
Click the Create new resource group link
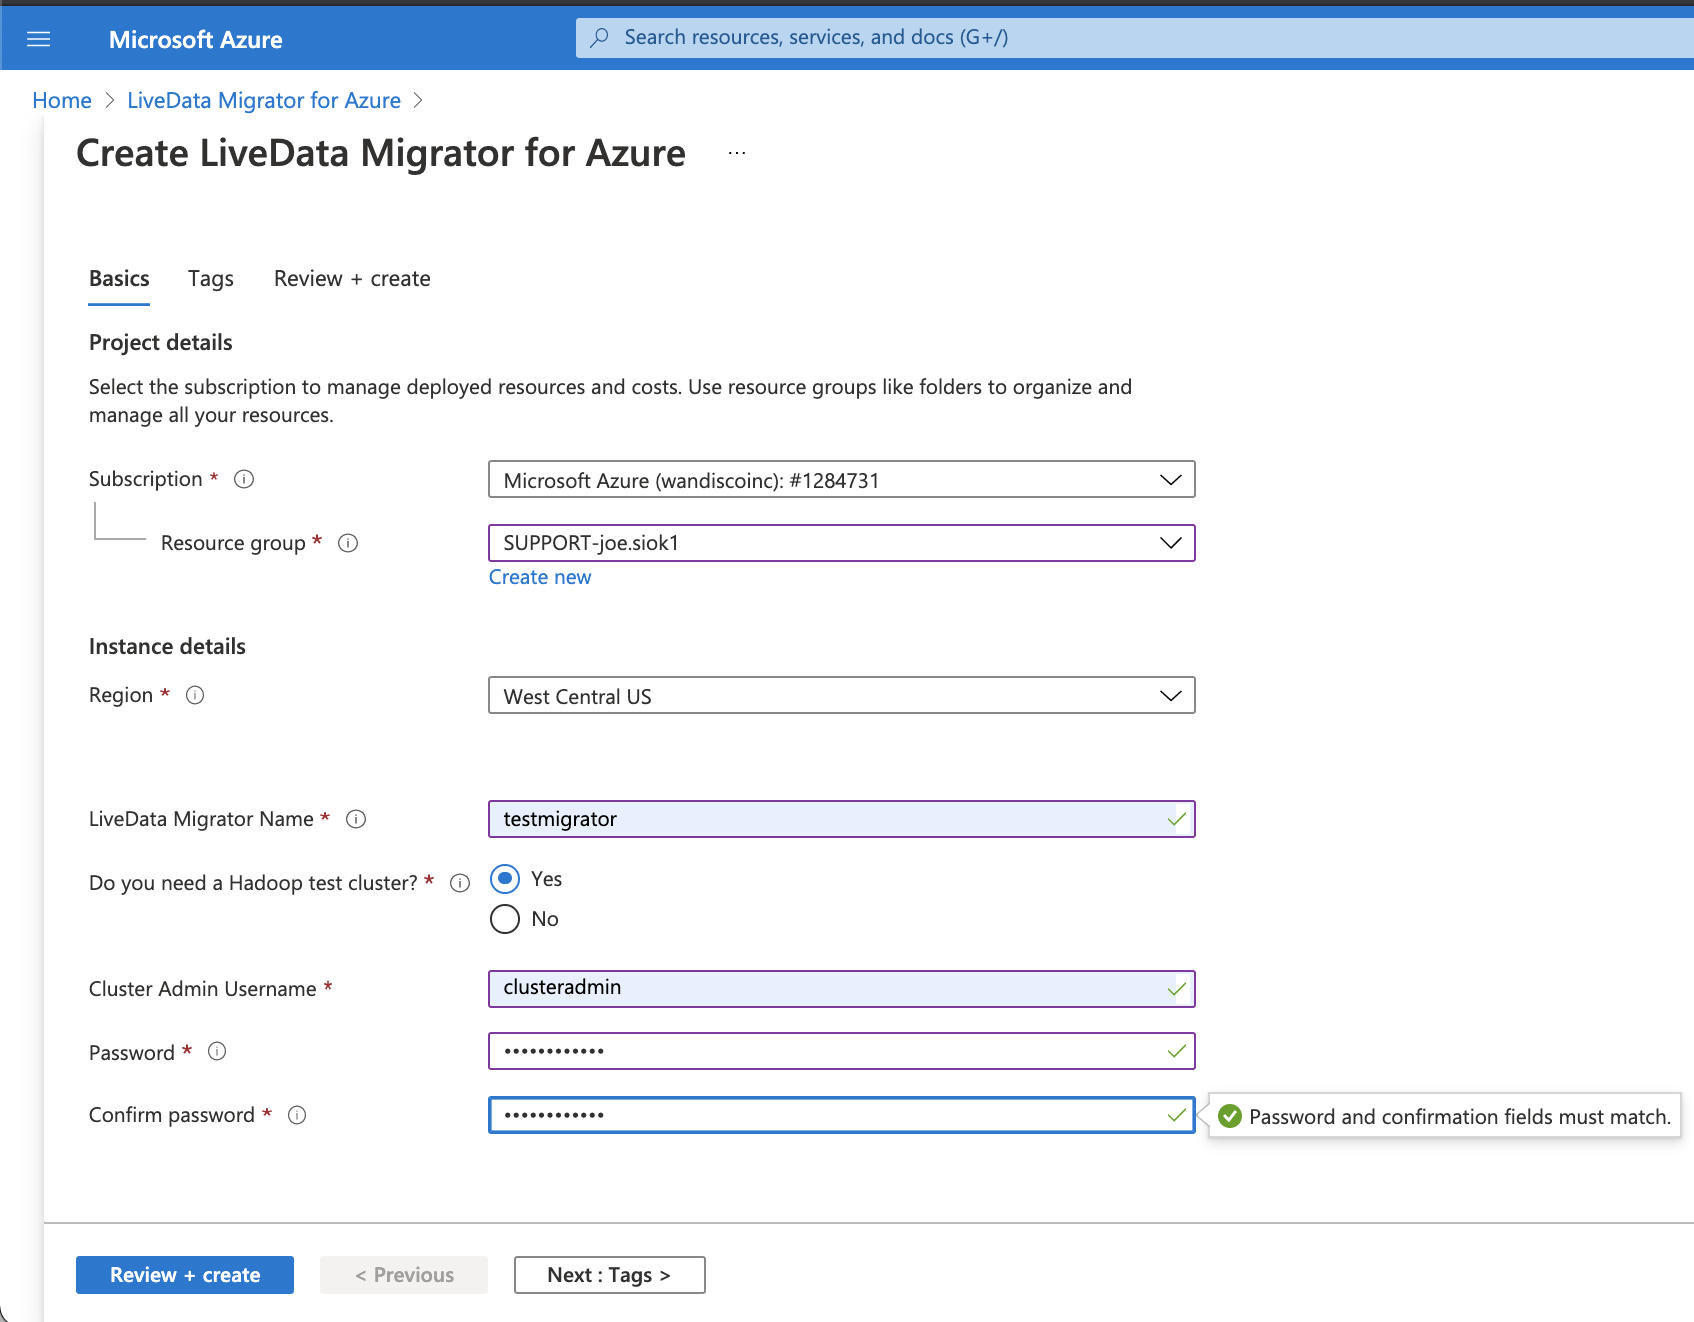(539, 576)
